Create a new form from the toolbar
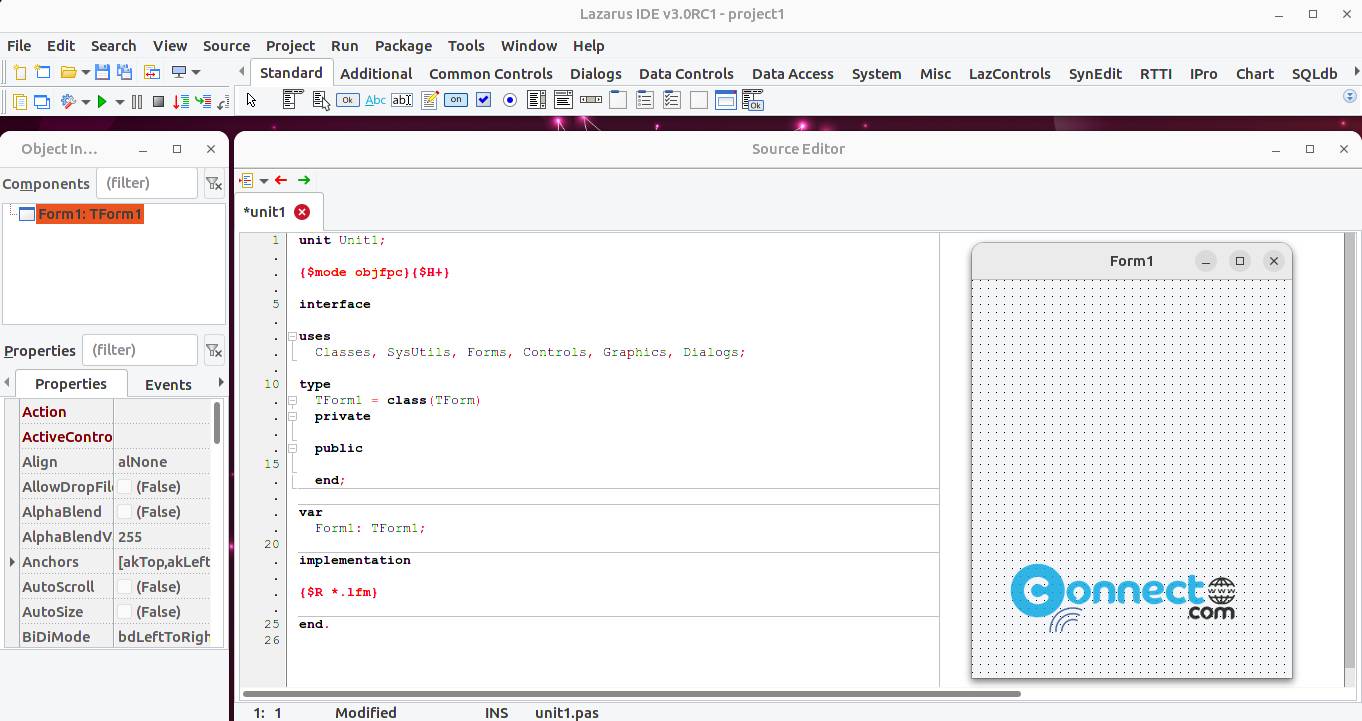The width and height of the screenshot is (1362, 721). click(42, 72)
